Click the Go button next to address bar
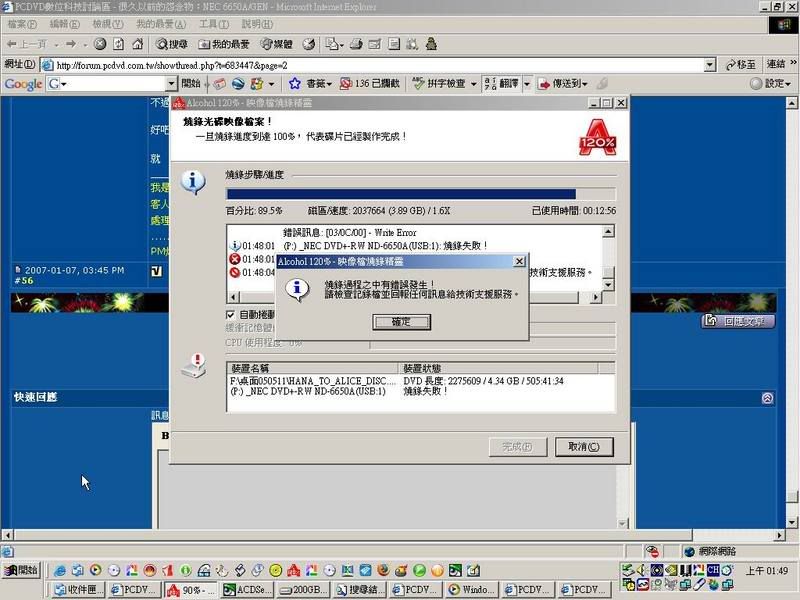 pyautogui.click(x=740, y=65)
